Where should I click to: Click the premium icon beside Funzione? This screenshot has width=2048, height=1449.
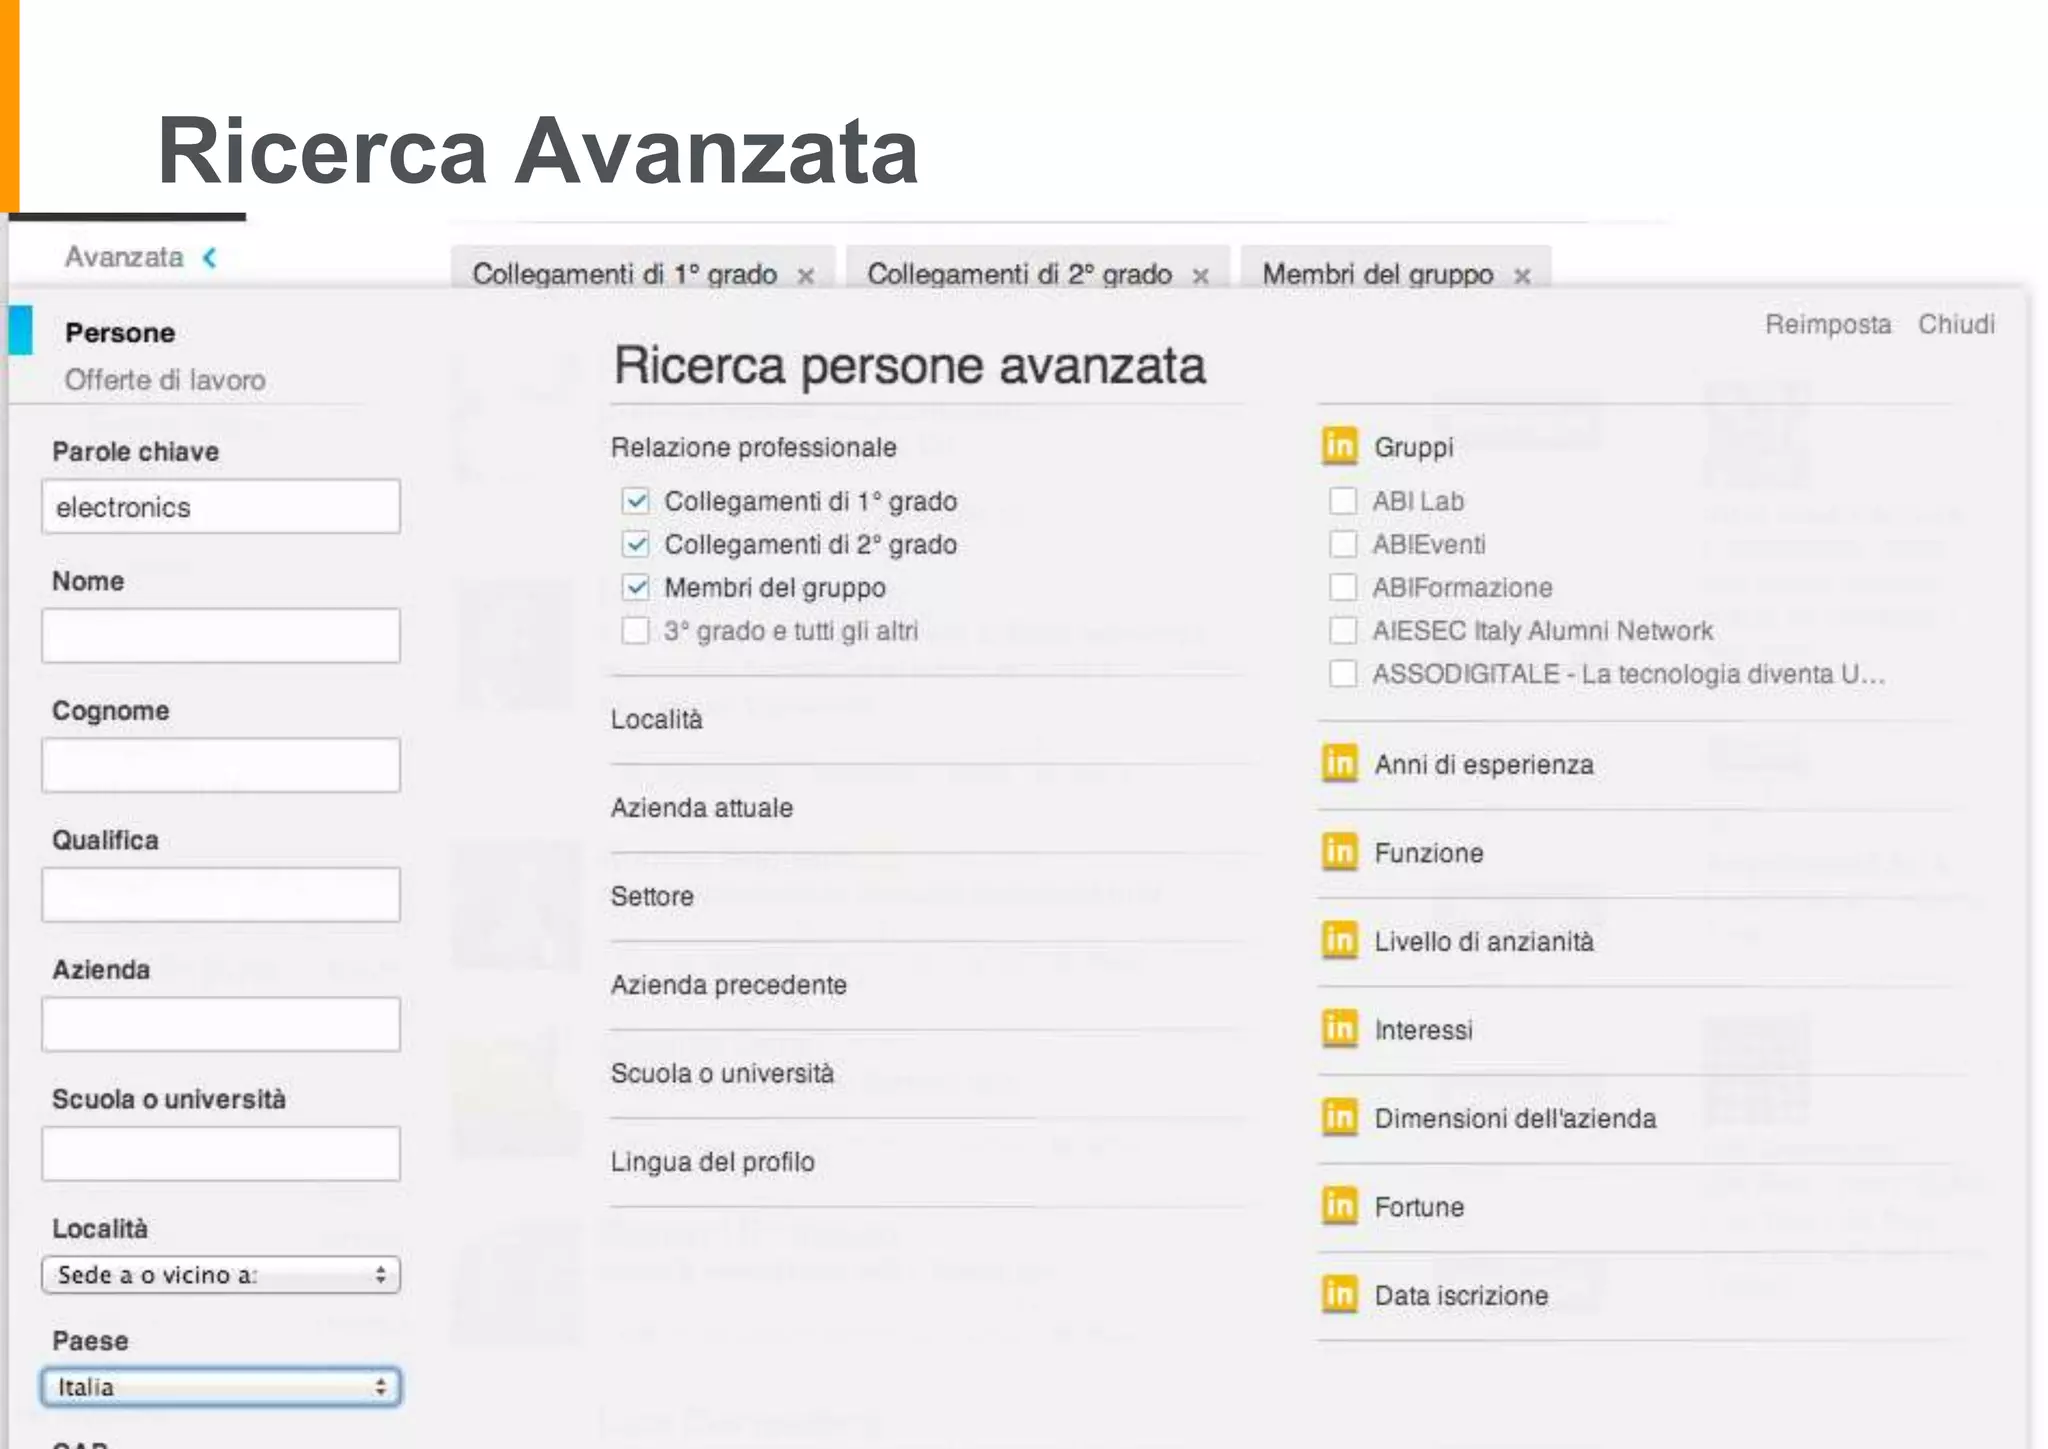1339,852
